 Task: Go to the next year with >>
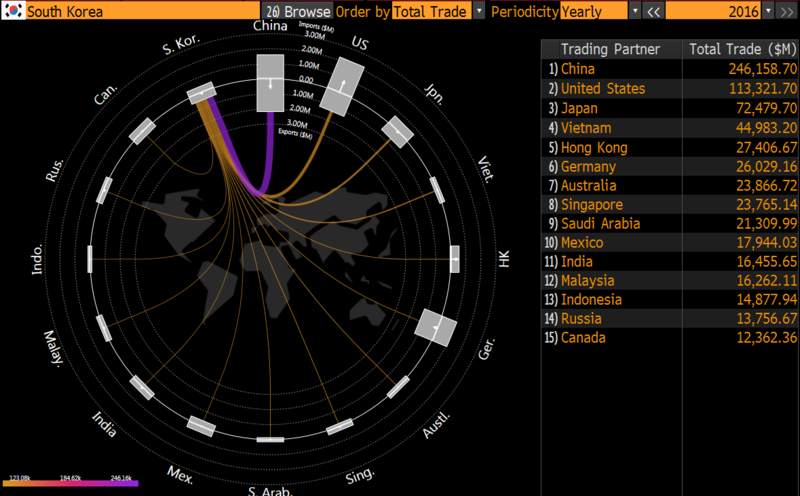pyautogui.click(x=787, y=11)
